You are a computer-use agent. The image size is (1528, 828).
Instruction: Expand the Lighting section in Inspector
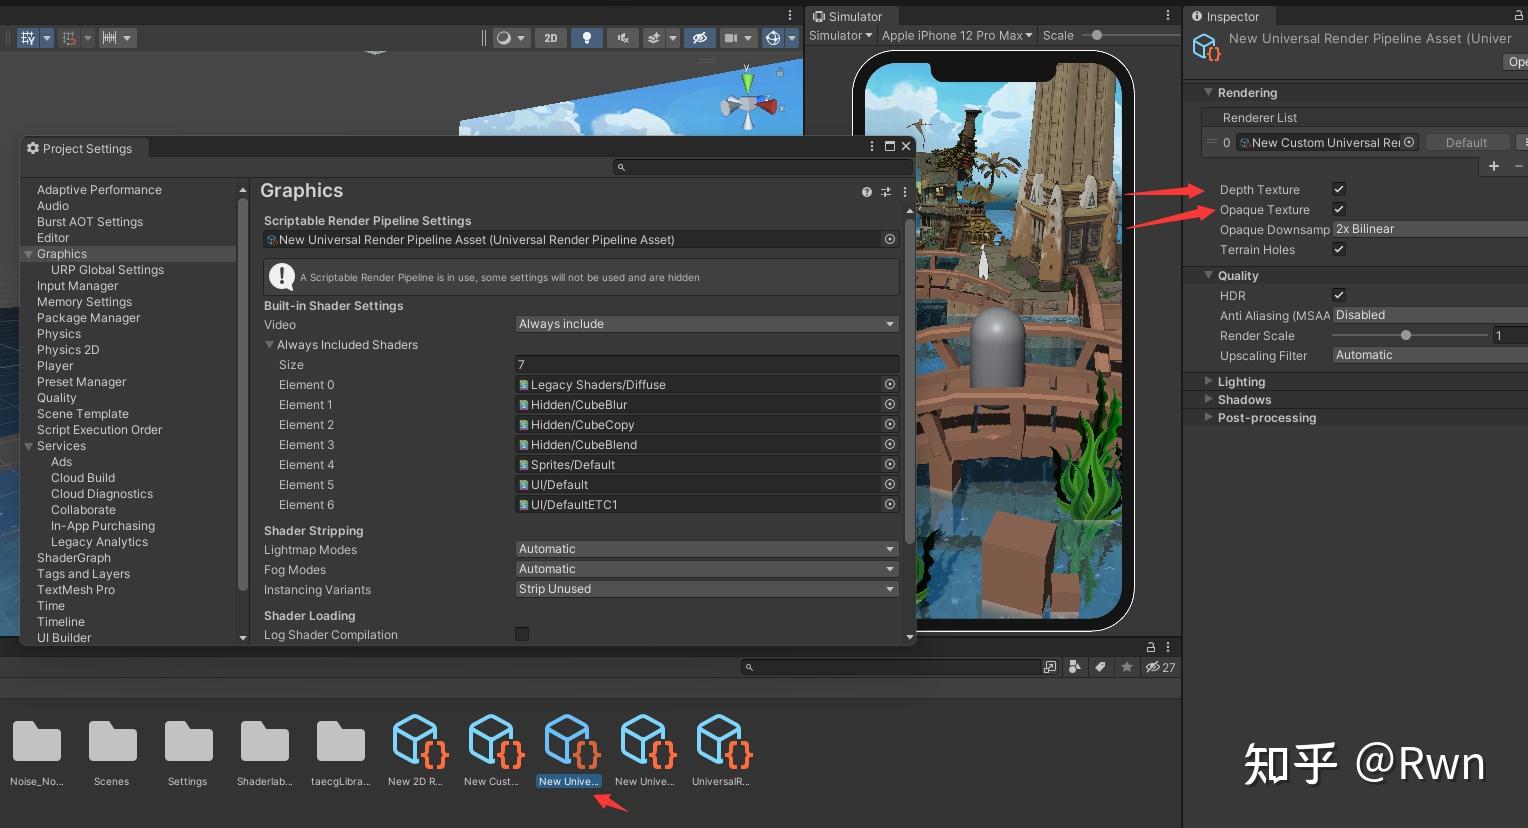pos(1241,381)
